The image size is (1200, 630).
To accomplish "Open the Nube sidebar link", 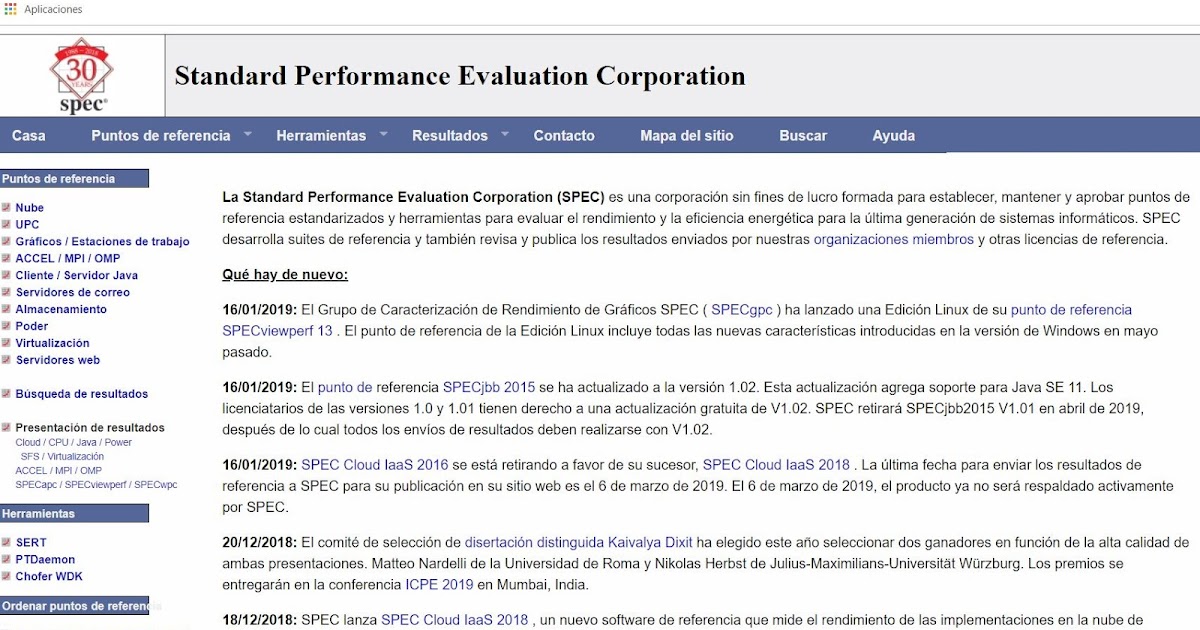I will (30, 208).
